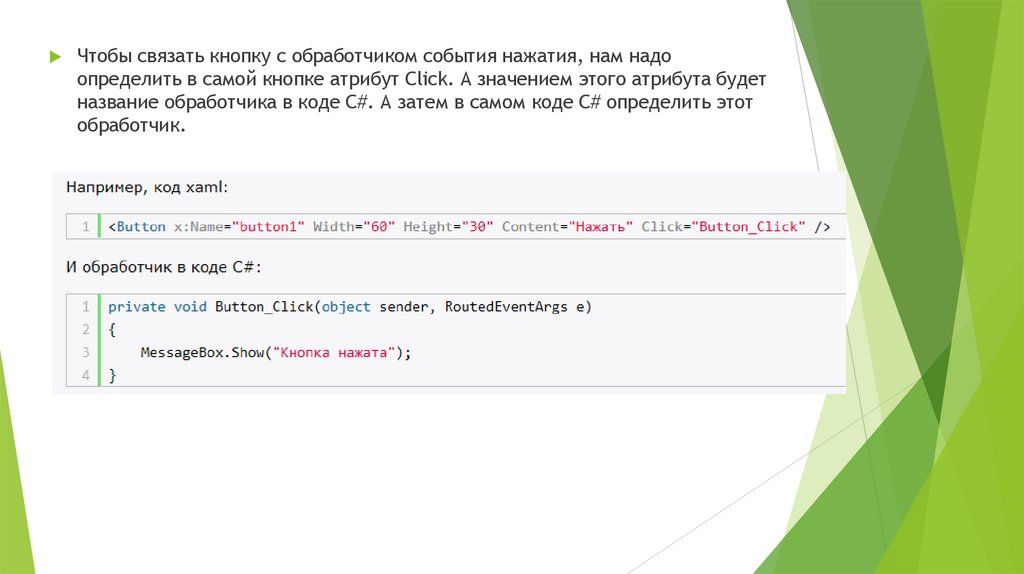Click line number 1 of xaml block
Screen dimensions: 1024x574
coord(86,227)
